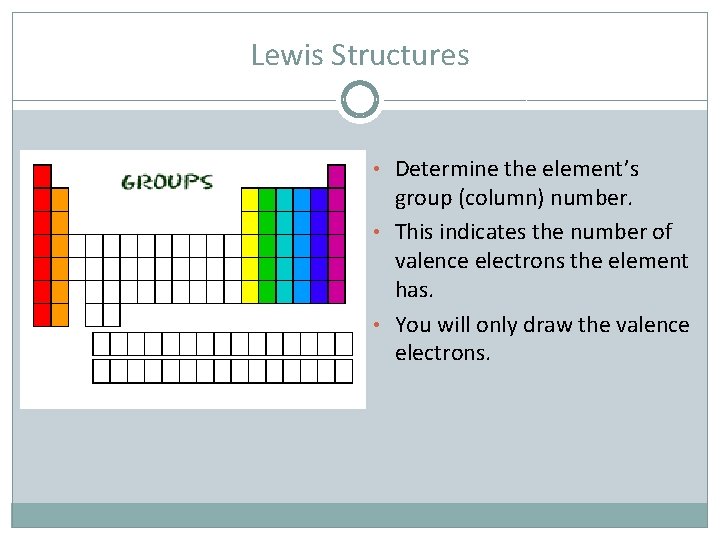Screen dimensions: 720x540
Task: Select the light blue column of the table
Action: (302, 245)
